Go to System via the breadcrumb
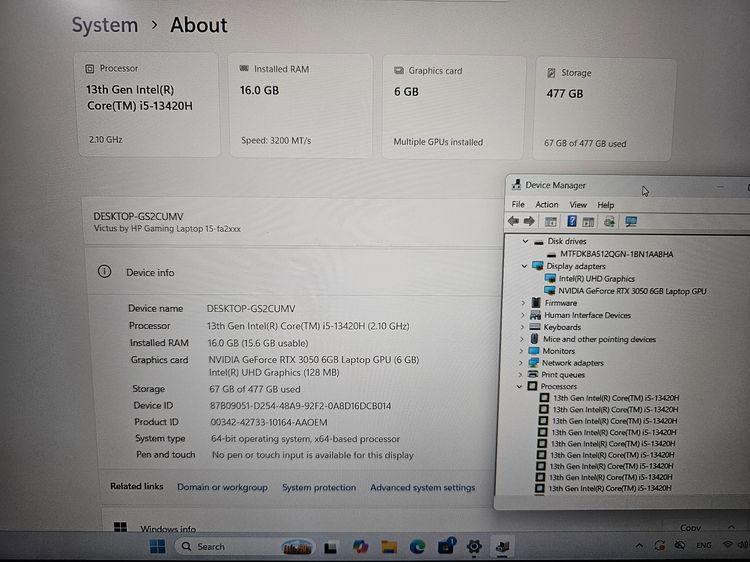The image size is (750, 562). tap(105, 25)
